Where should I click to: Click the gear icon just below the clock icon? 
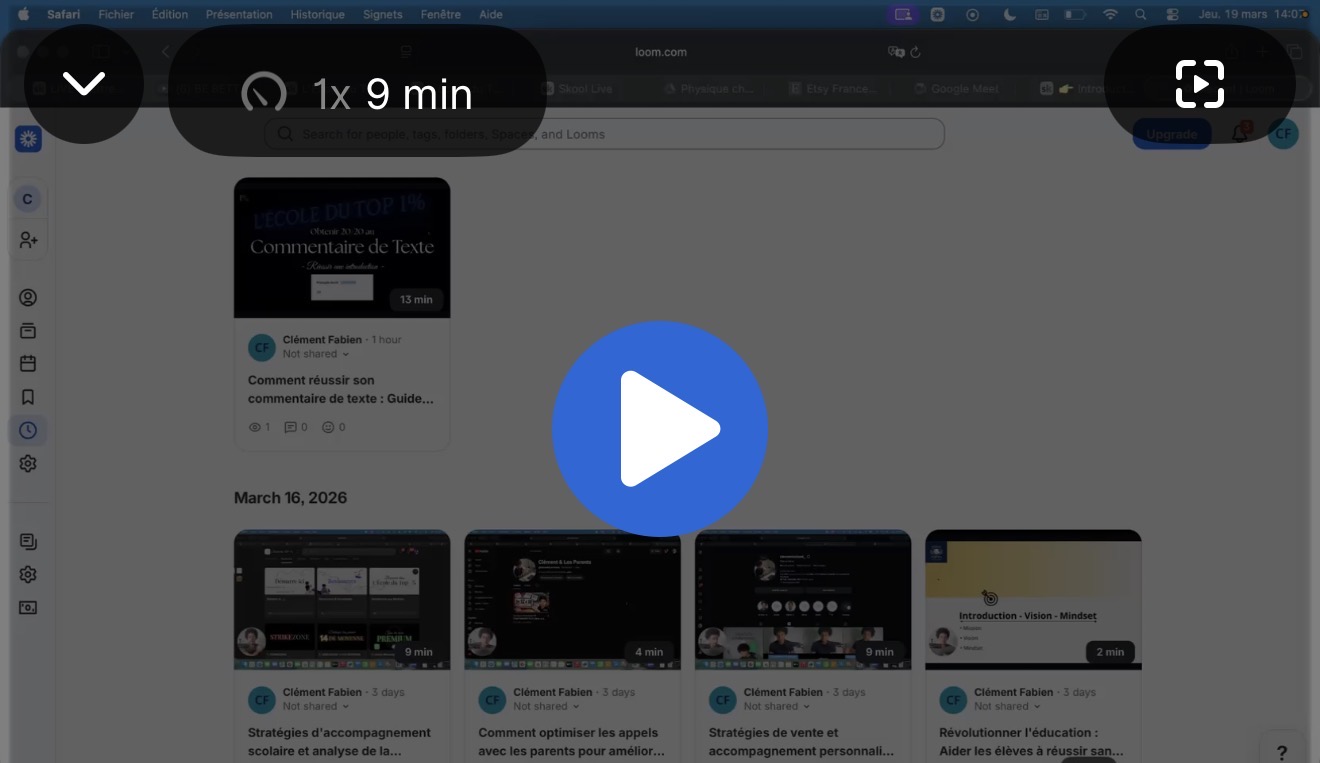pyautogui.click(x=28, y=464)
